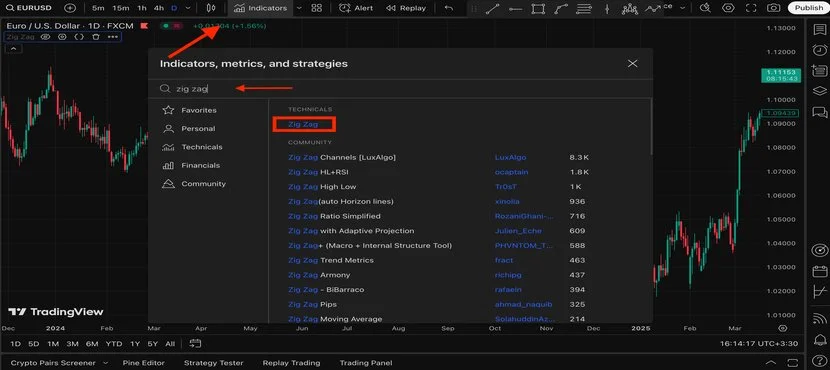
Task: Open the Pine Editor tab
Action: tap(143, 363)
